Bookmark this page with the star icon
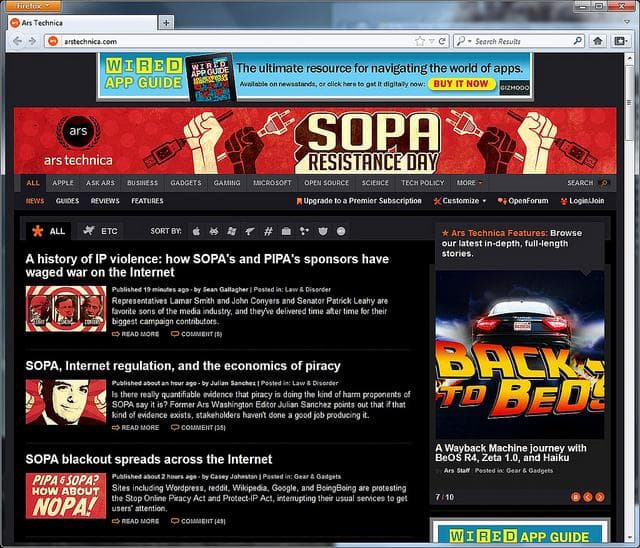Screen dimensions: 640x548 [x=419, y=41]
